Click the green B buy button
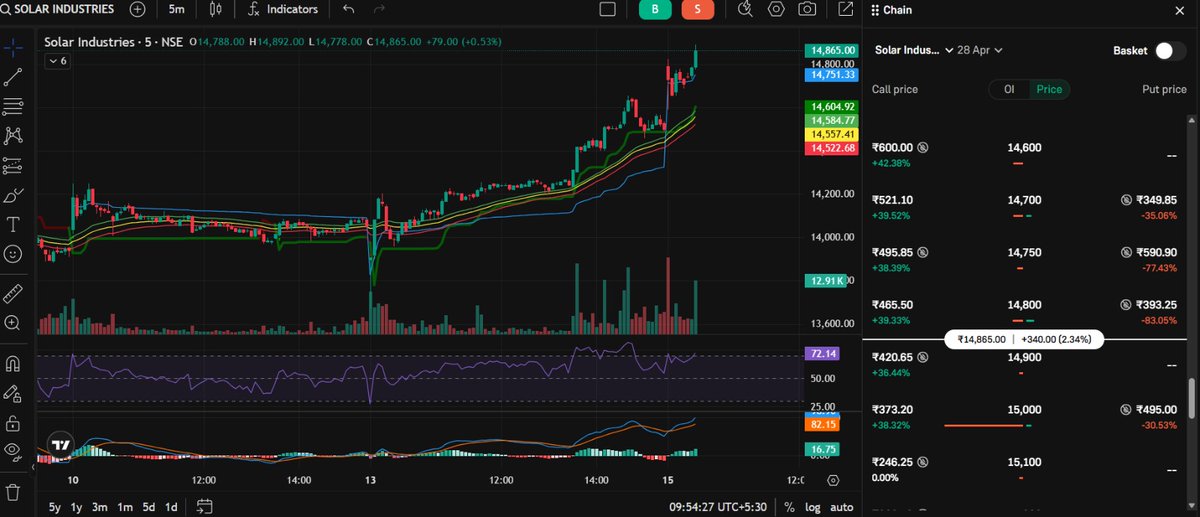 click(x=655, y=9)
